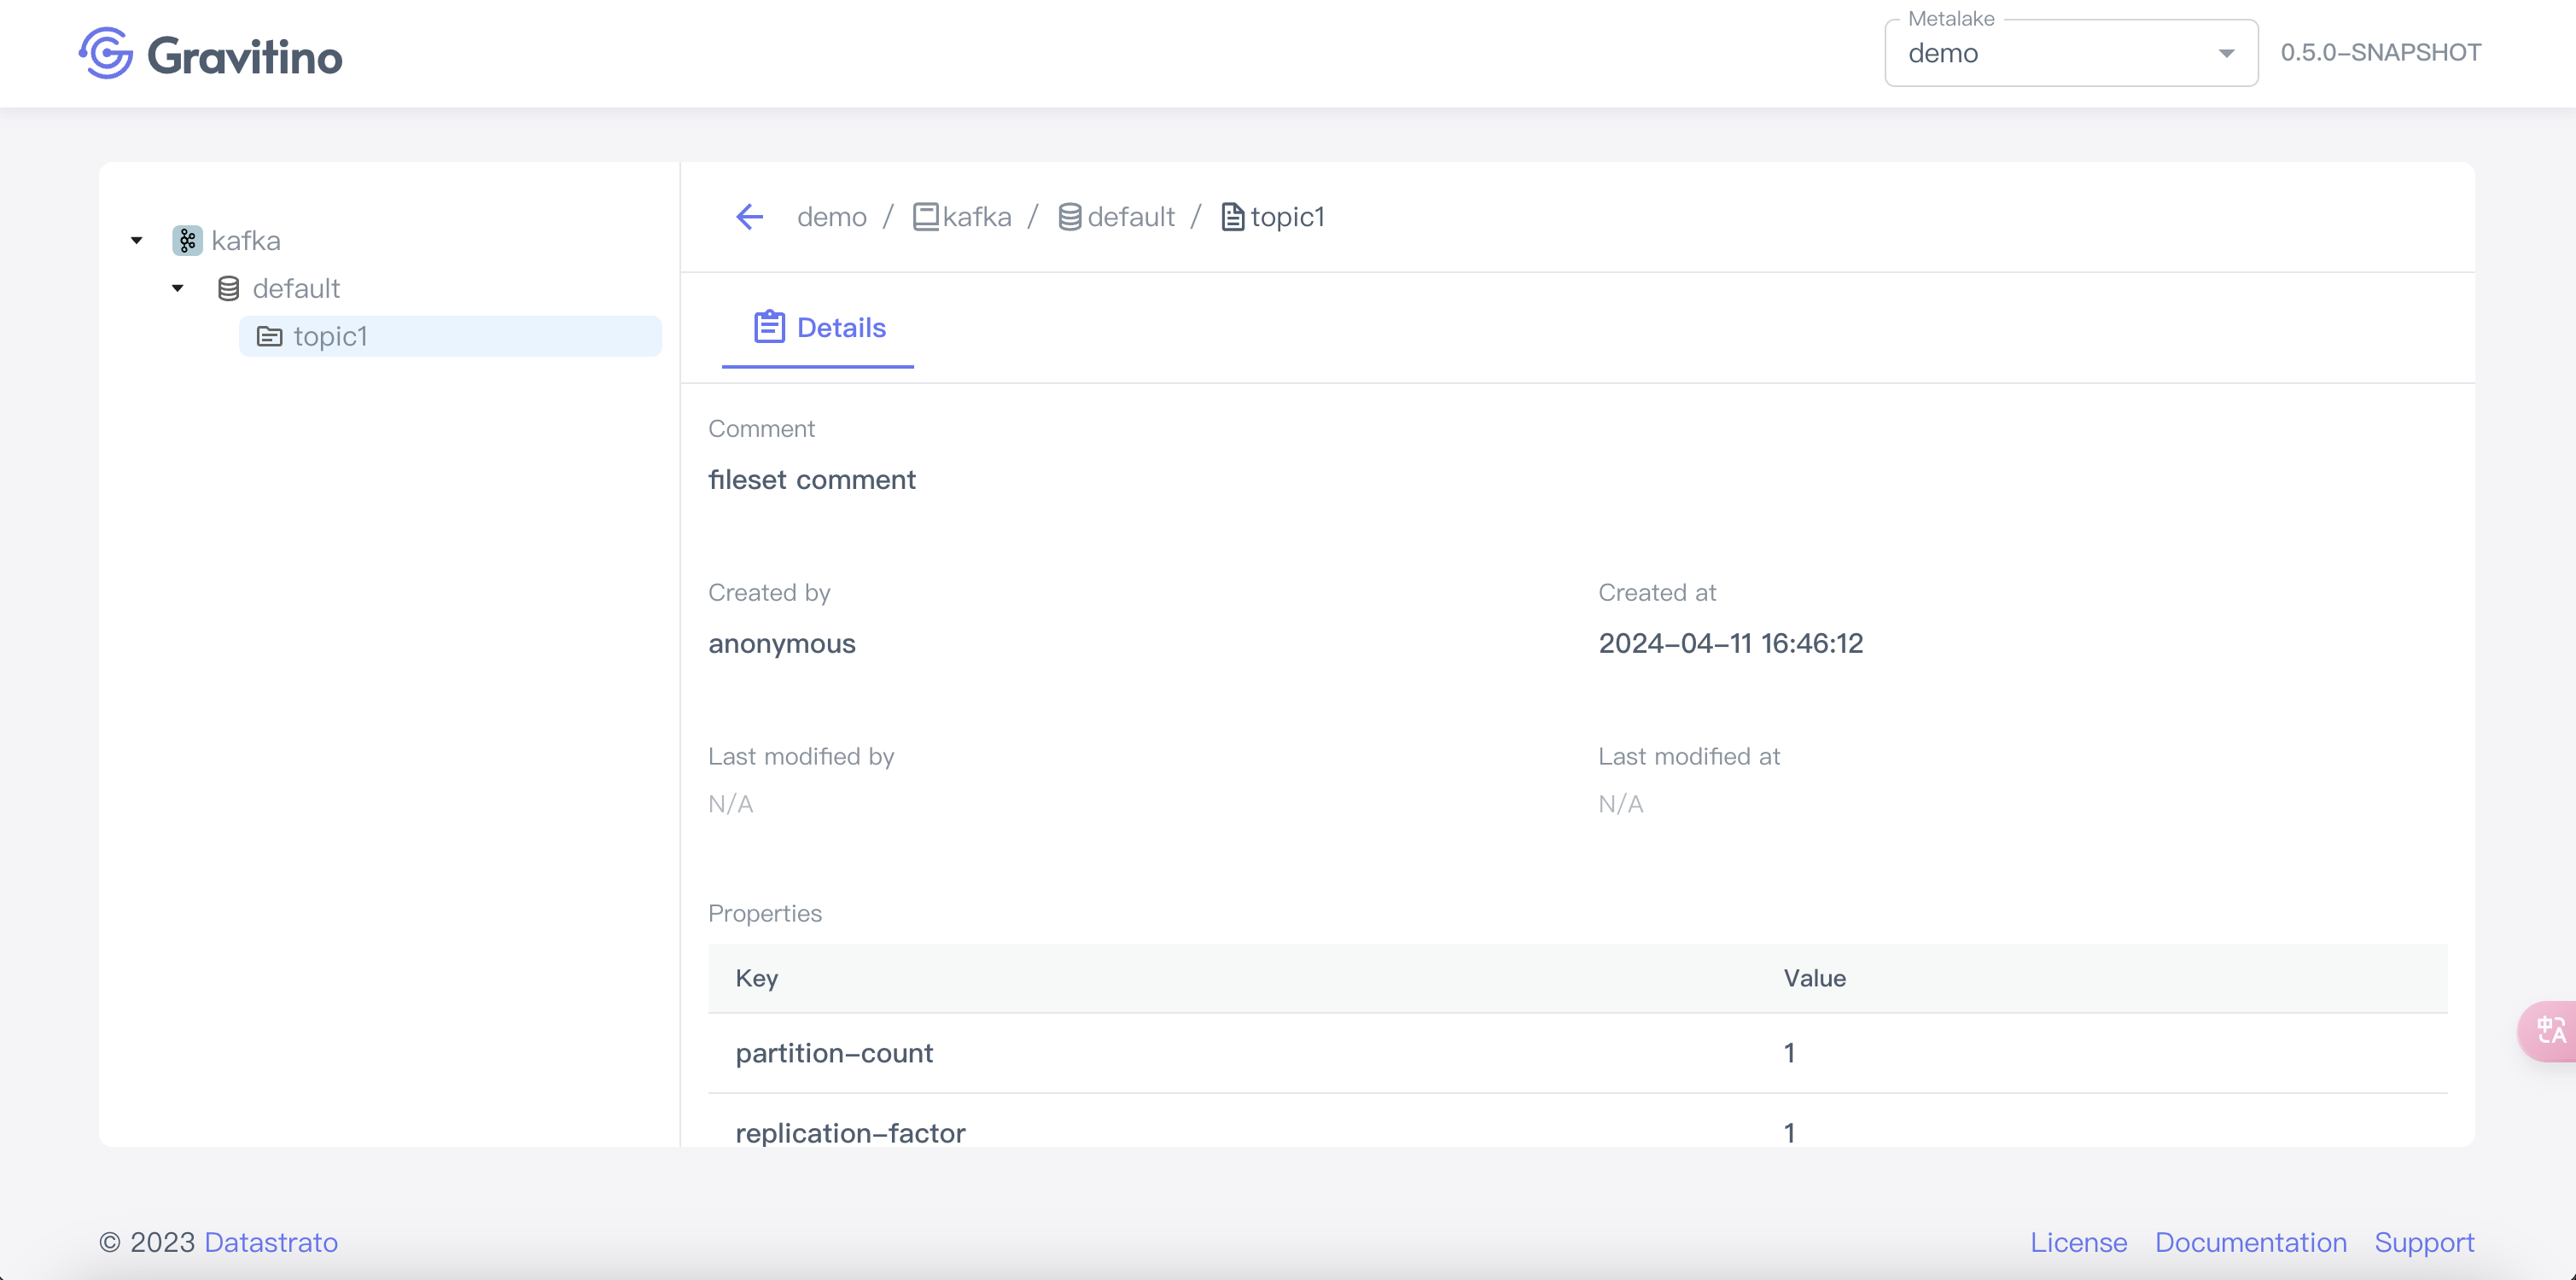2576x1280 pixels.
Task: Collapse the default schema tree node
Action: (x=178, y=289)
